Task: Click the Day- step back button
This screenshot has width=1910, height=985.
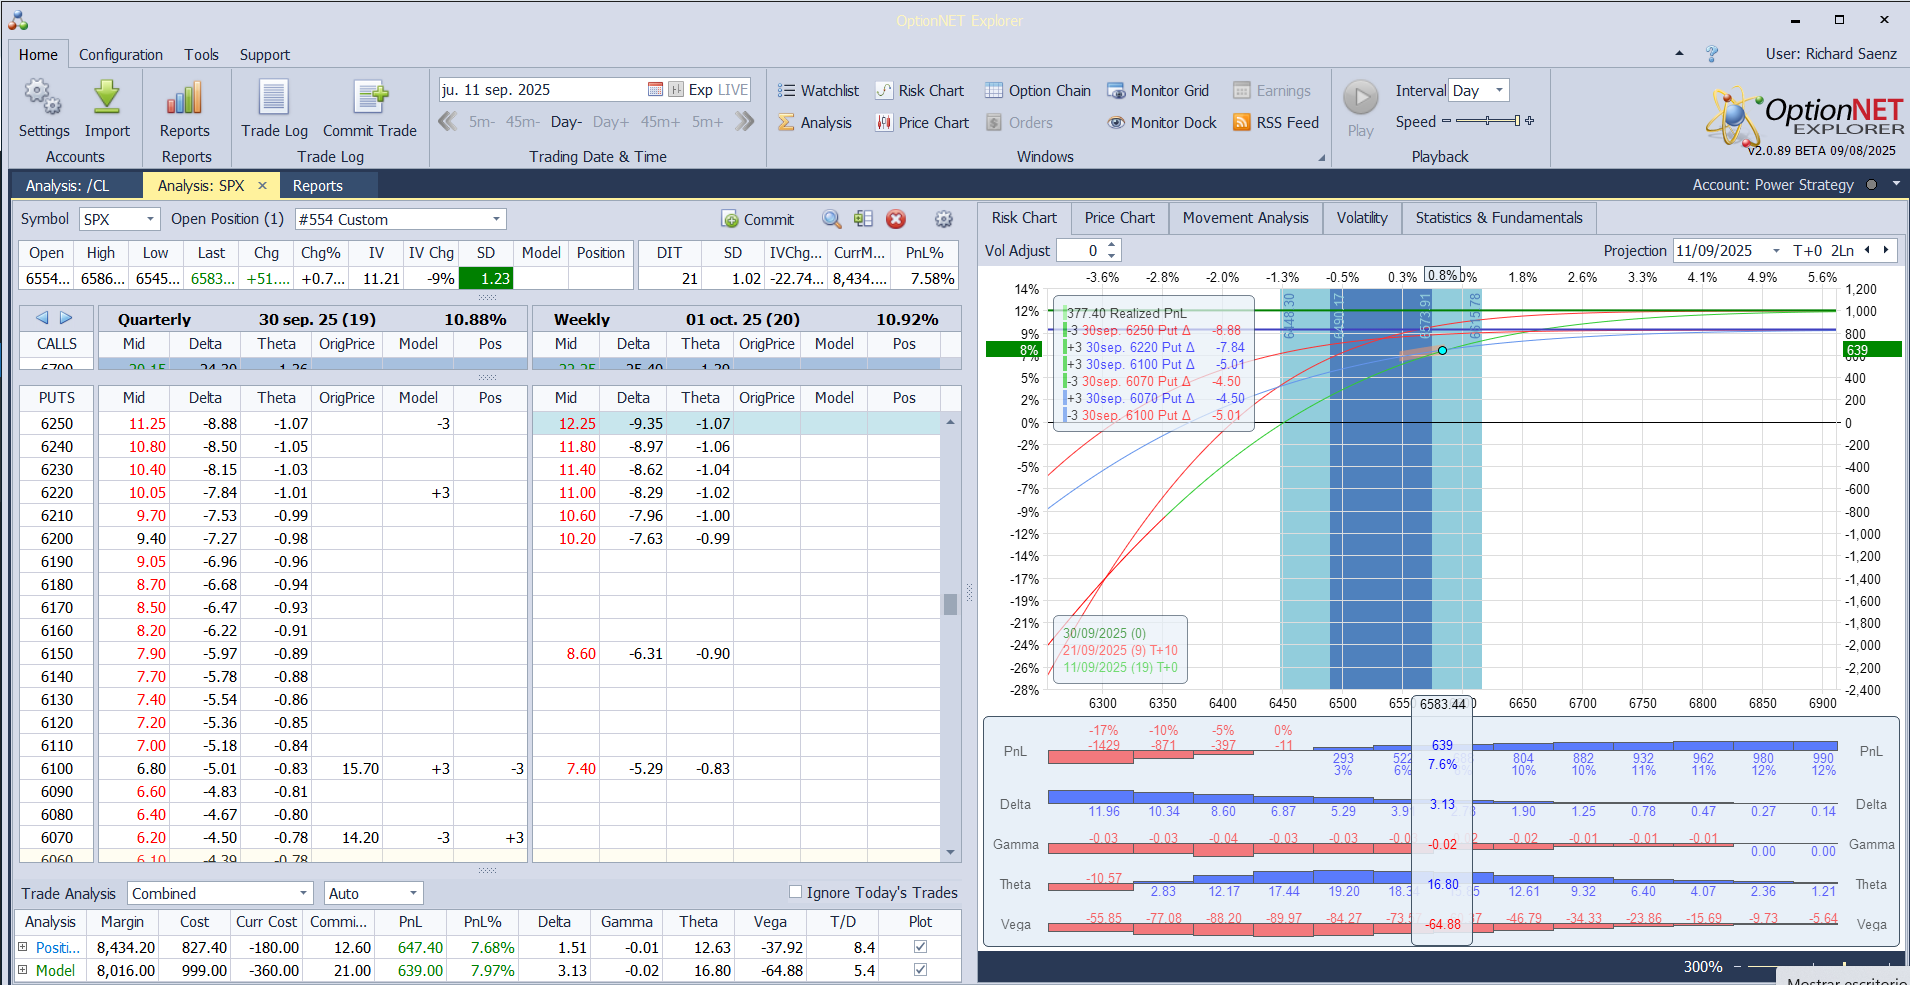Action: [x=566, y=122]
